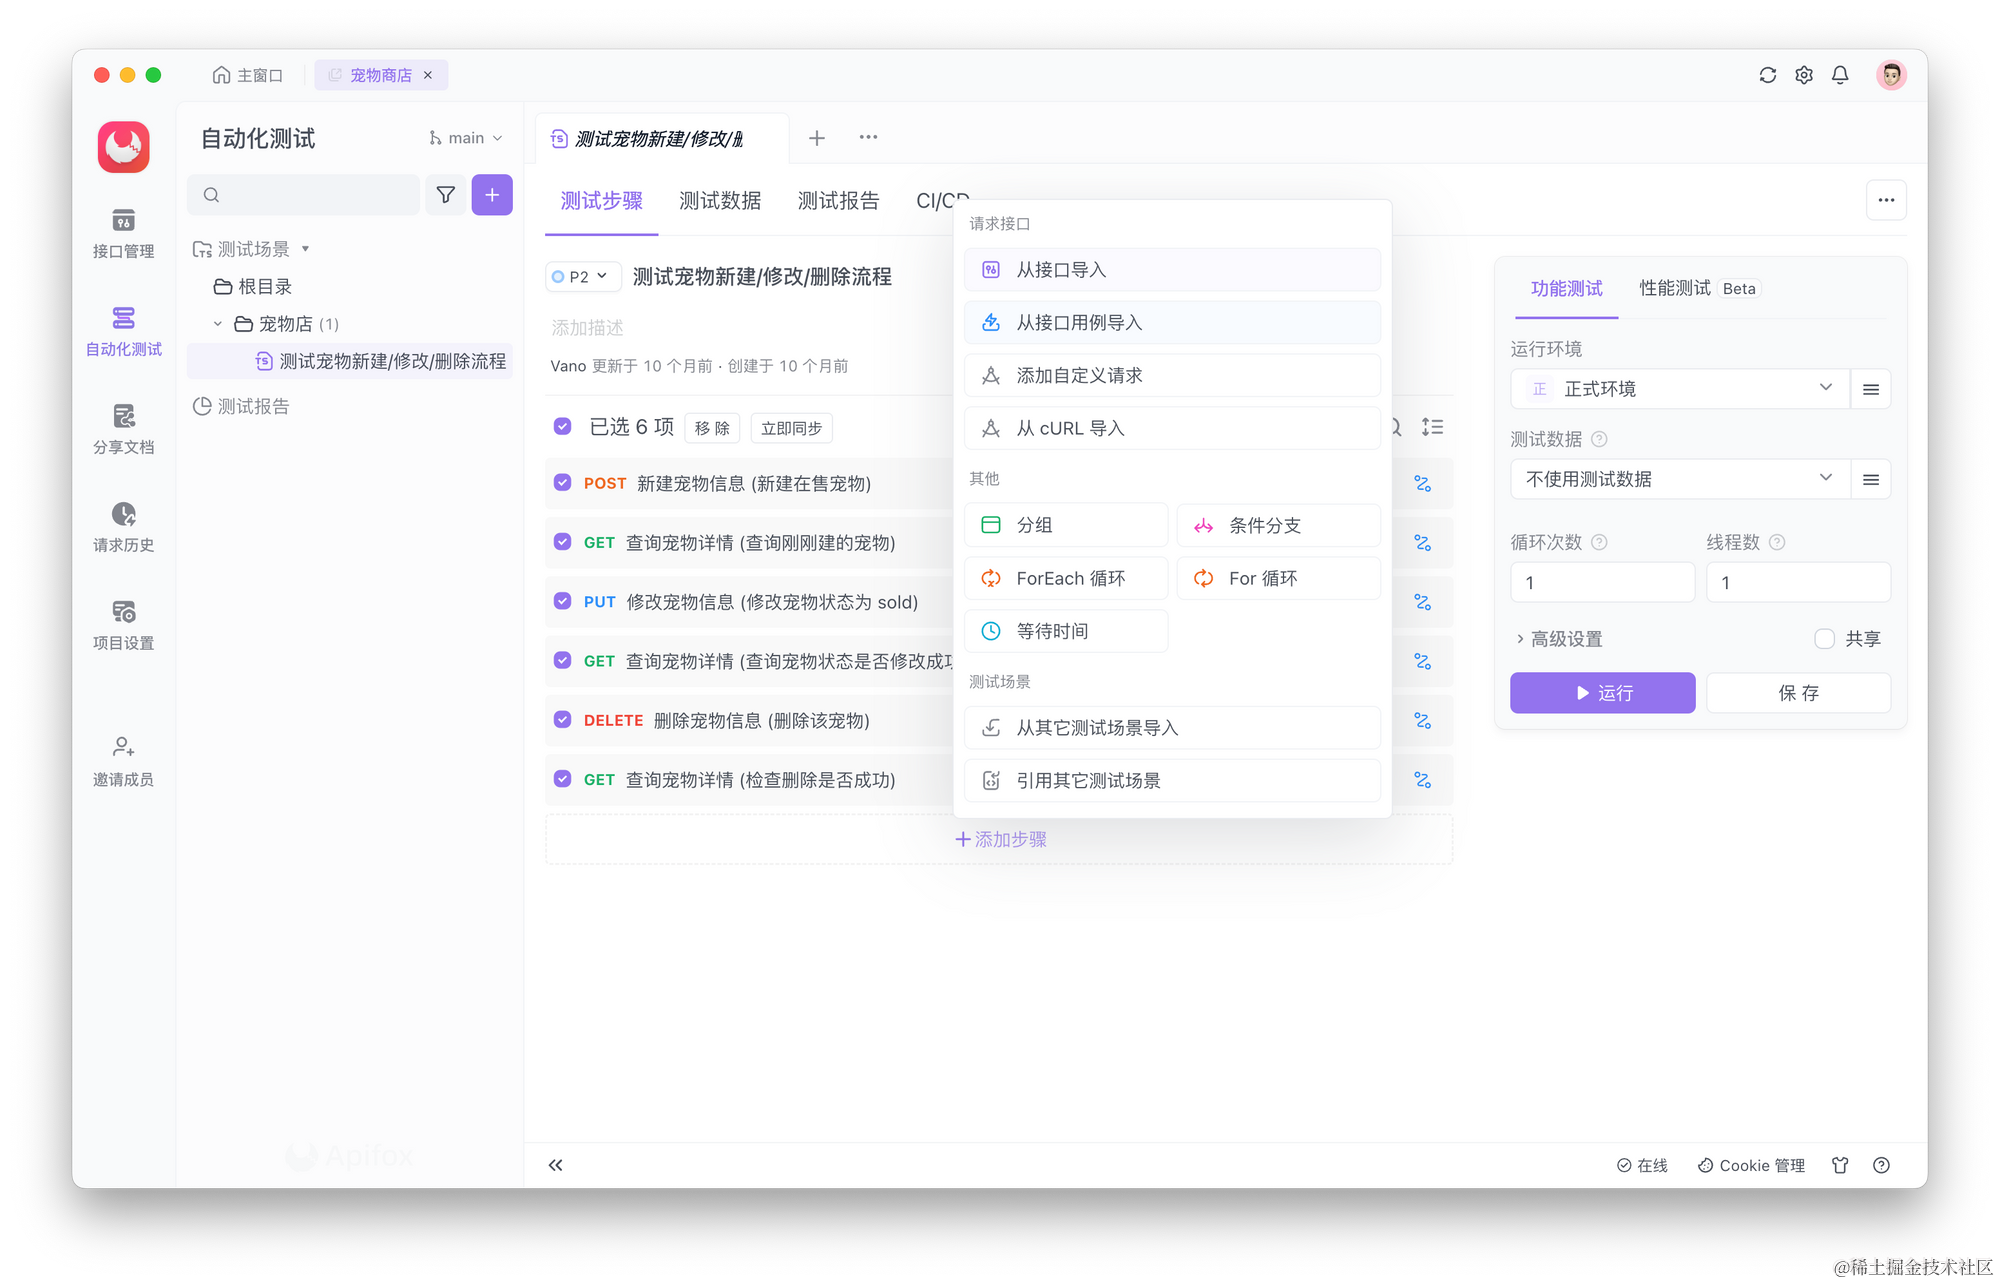2000x1284 pixels.
Task: Click the 保存 save button
Action: click(x=1798, y=693)
